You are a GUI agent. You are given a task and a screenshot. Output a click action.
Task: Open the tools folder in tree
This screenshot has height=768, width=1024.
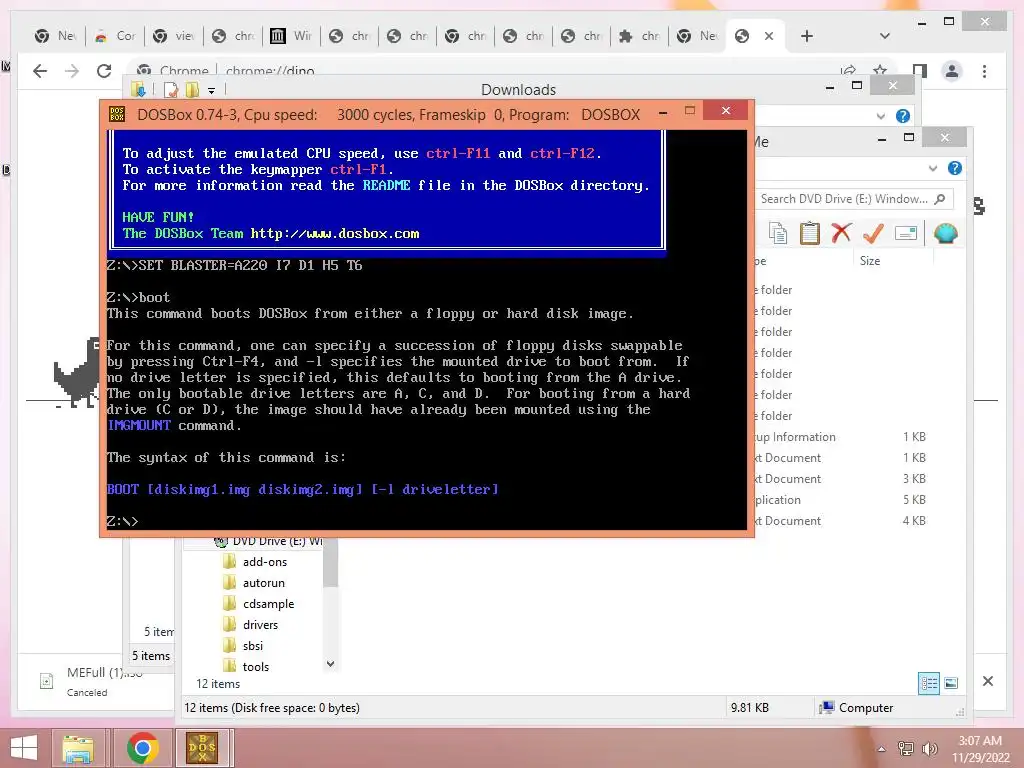coord(255,666)
